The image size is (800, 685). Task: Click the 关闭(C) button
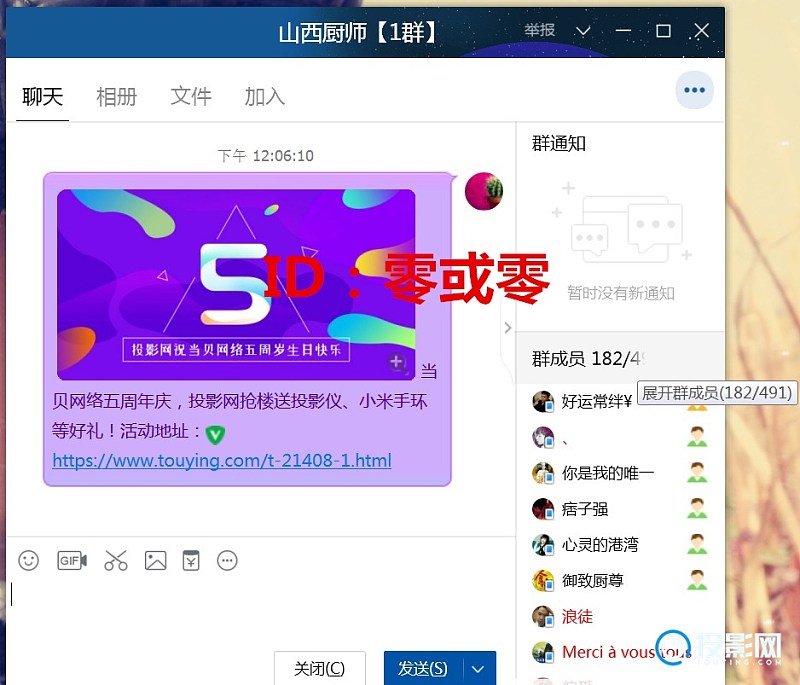click(x=319, y=668)
